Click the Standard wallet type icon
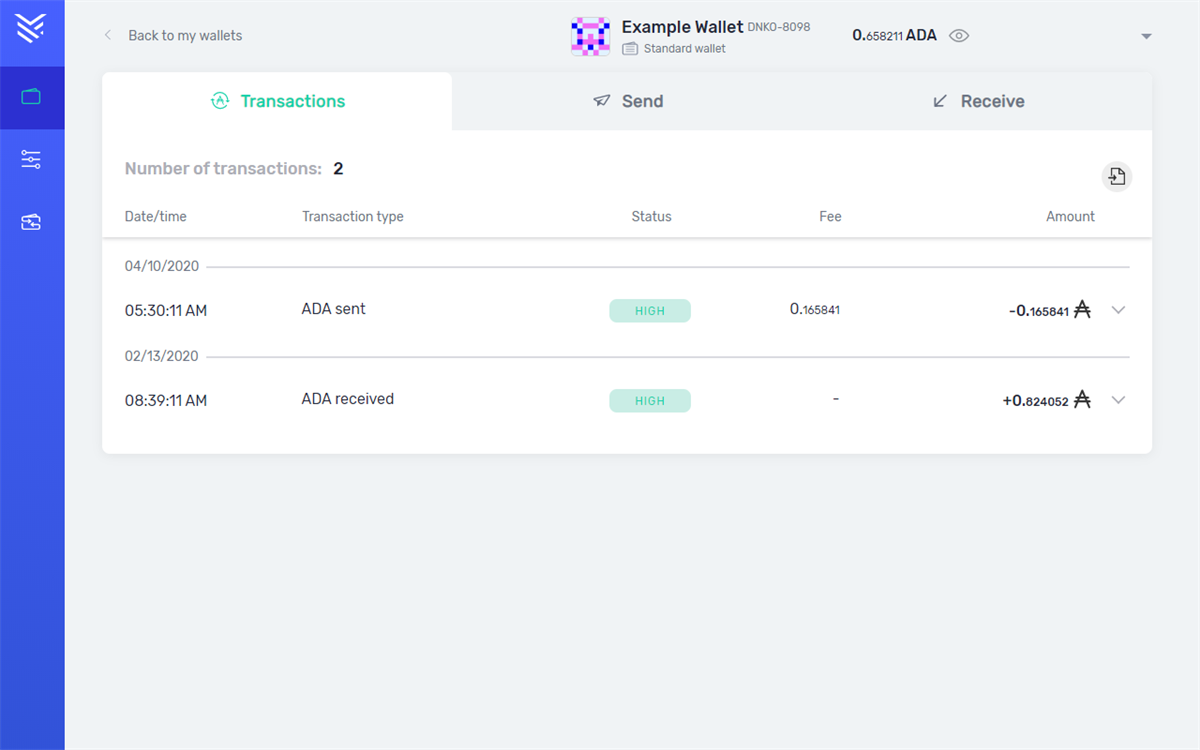This screenshot has height=750, width=1200. pos(630,48)
